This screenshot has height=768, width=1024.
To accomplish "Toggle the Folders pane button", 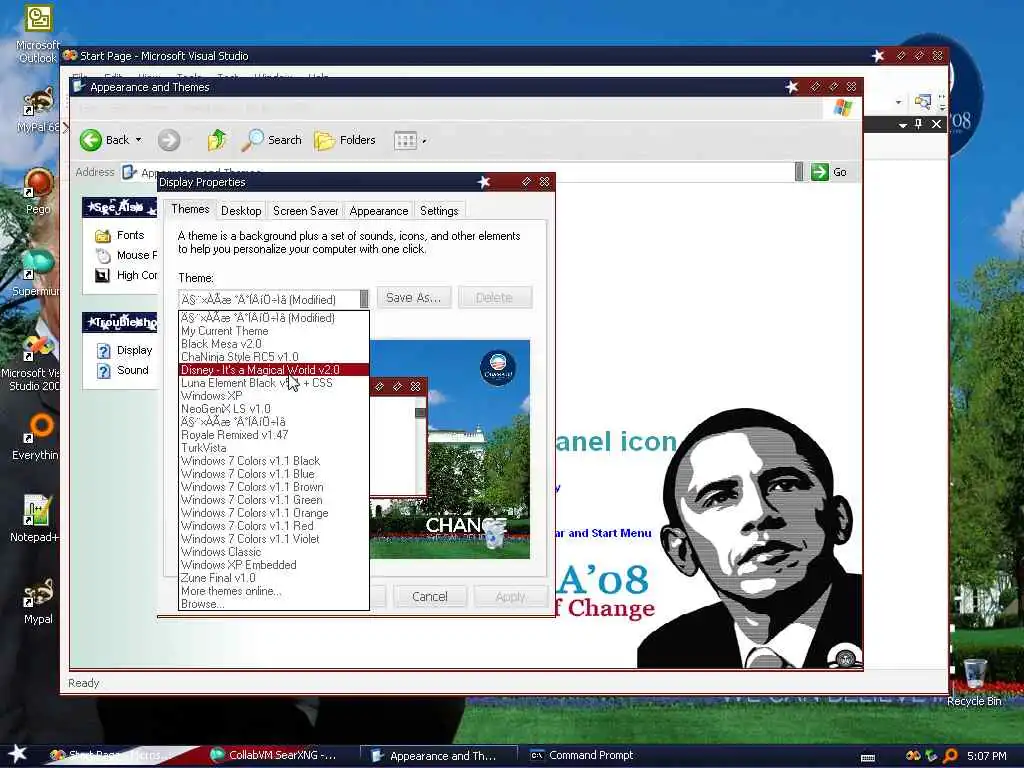I will pyautogui.click(x=345, y=140).
